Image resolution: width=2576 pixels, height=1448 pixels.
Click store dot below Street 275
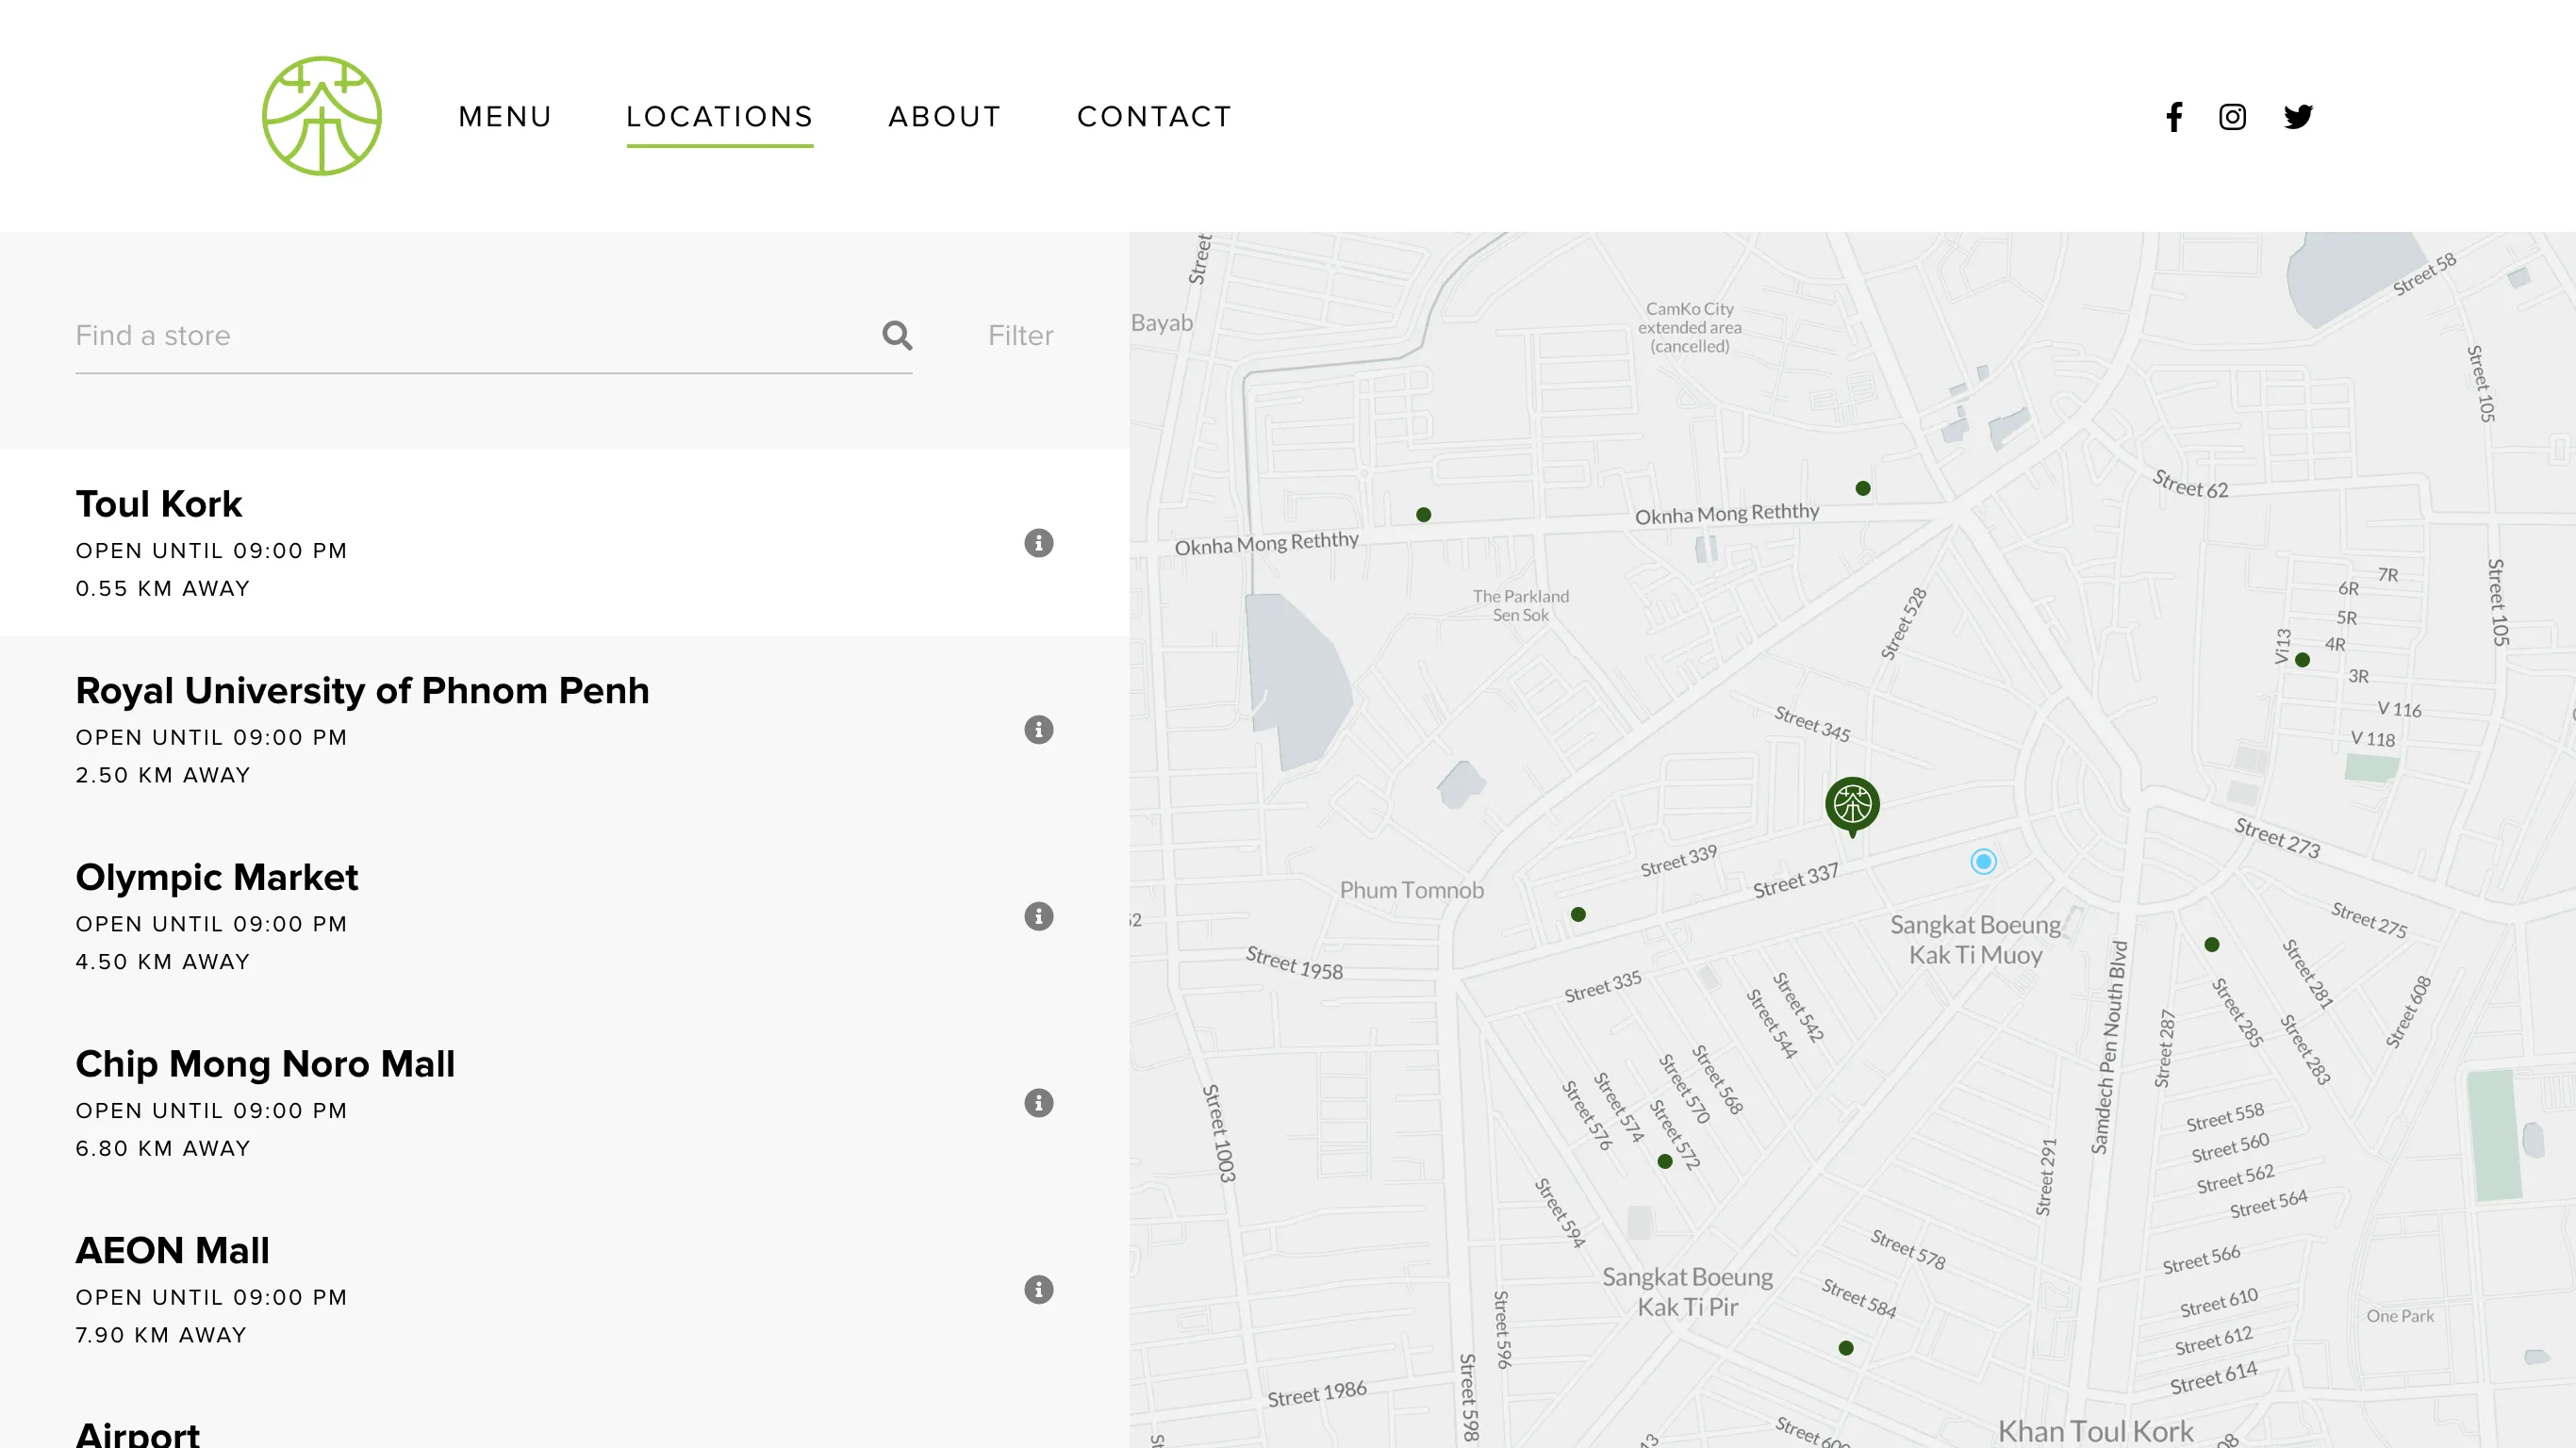(2212, 945)
